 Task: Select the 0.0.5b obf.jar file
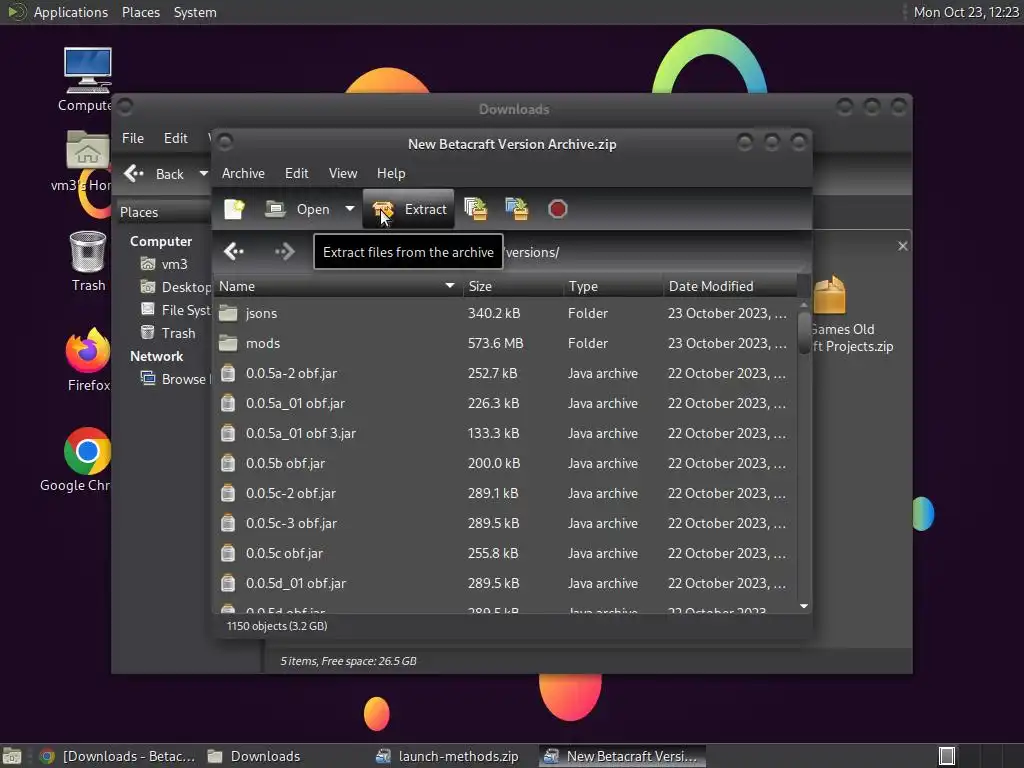coord(505,464)
